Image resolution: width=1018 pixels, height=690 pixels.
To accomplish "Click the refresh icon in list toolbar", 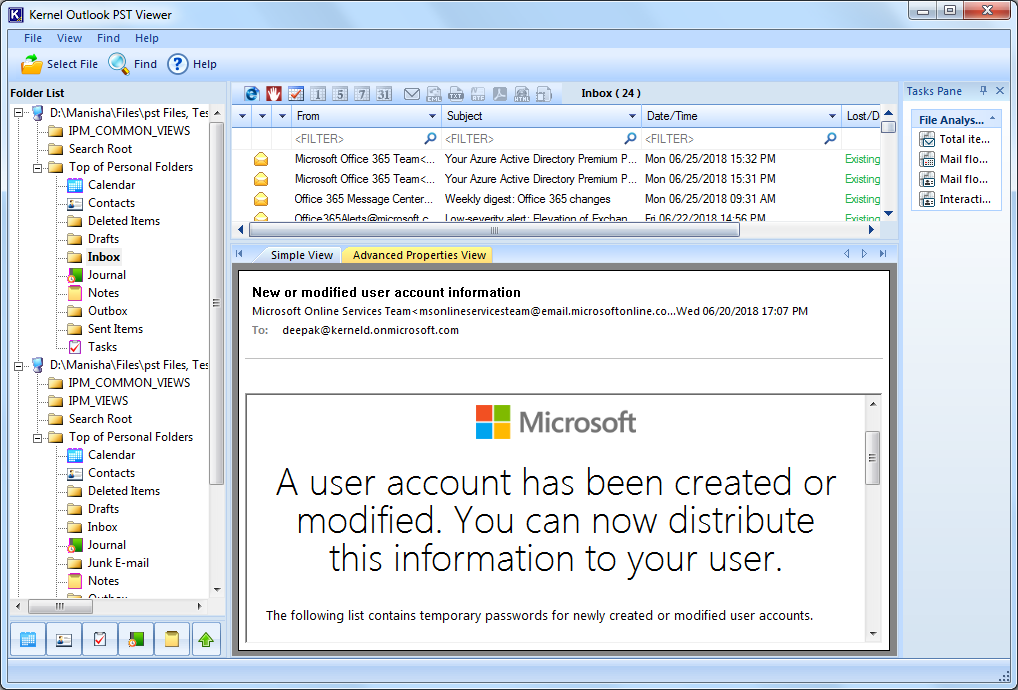I will [x=251, y=94].
